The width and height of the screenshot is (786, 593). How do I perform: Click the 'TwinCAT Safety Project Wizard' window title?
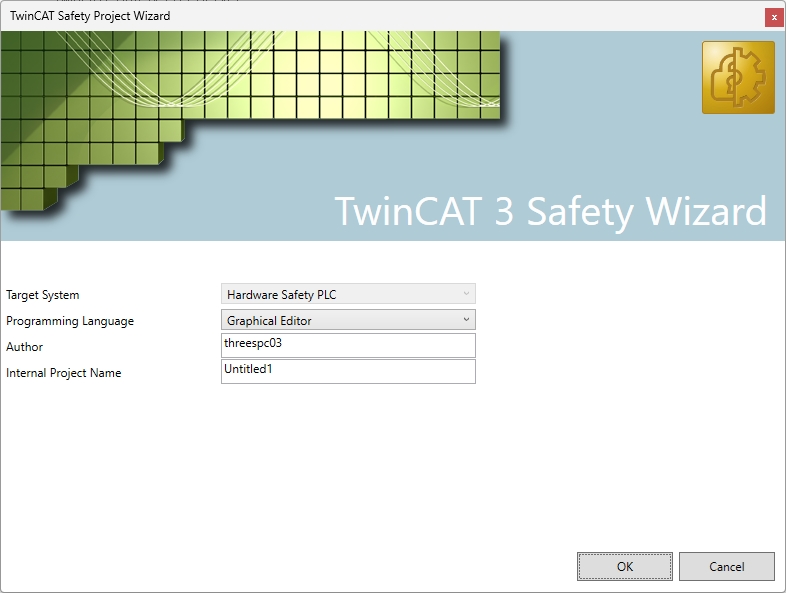[x=90, y=16]
